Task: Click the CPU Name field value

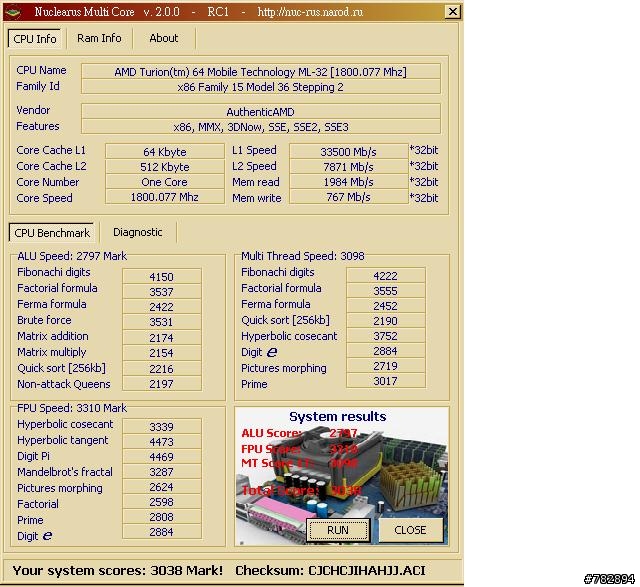Action: coord(260,71)
